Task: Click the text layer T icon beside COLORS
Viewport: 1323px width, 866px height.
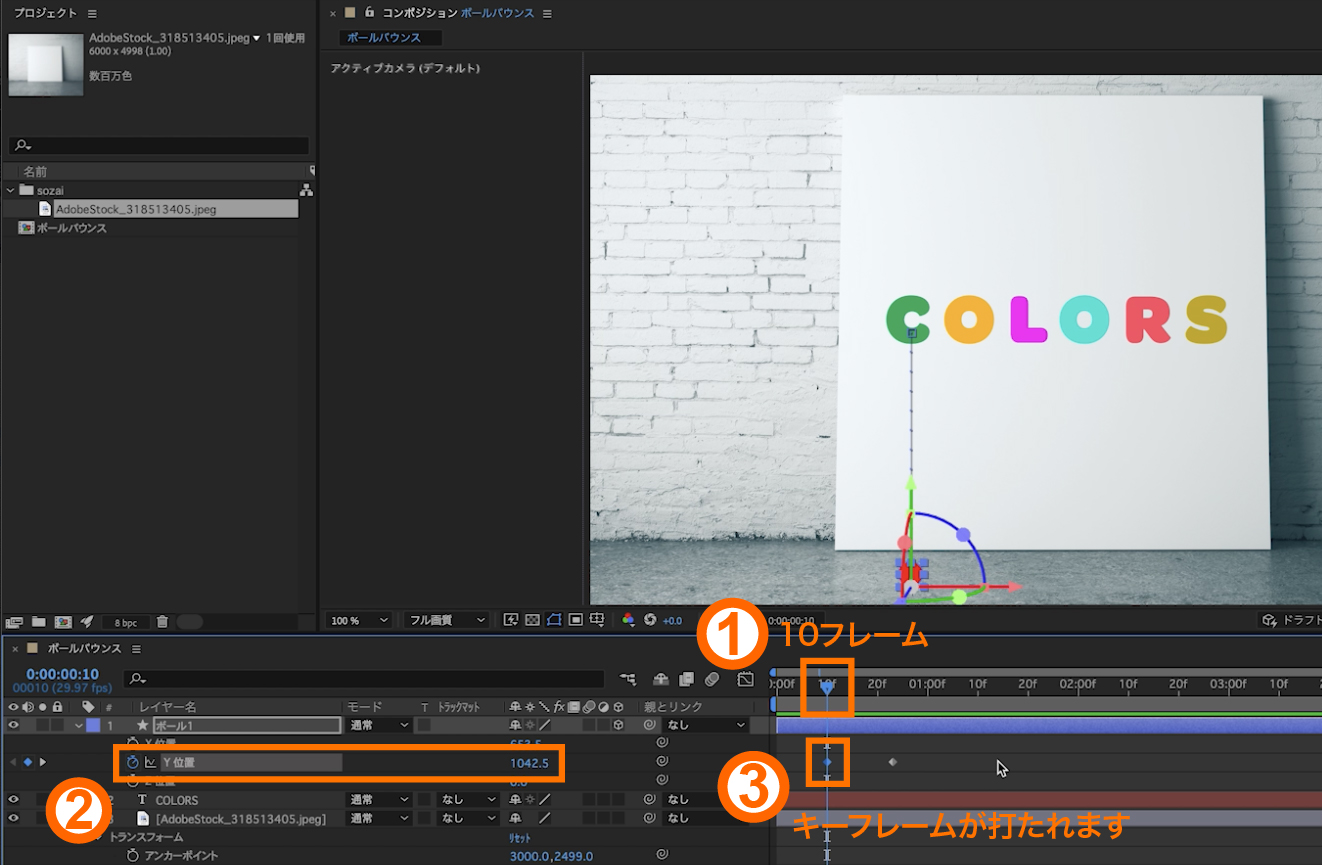Action: click(x=142, y=800)
